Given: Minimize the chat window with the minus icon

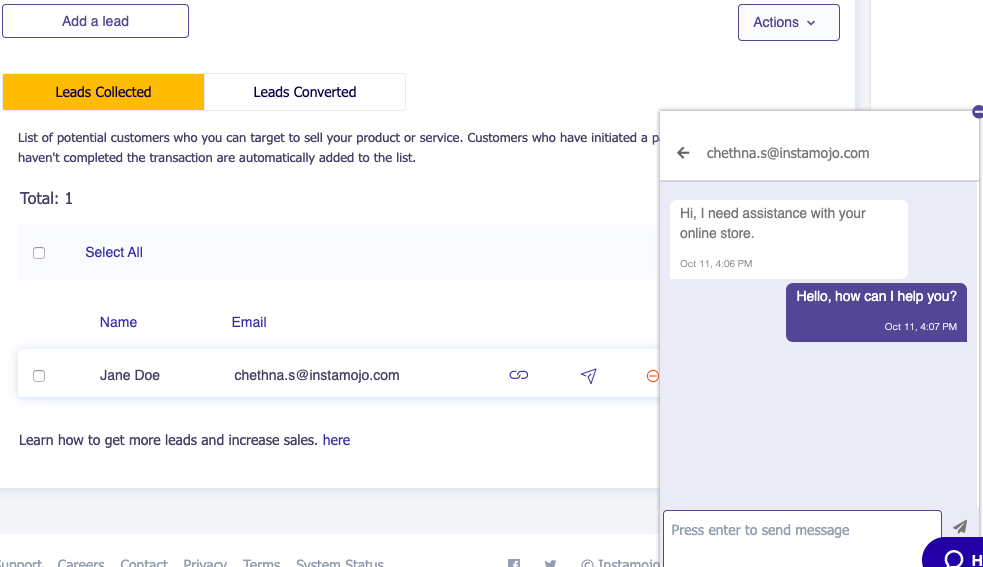Looking at the screenshot, I should tap(978, 112).
